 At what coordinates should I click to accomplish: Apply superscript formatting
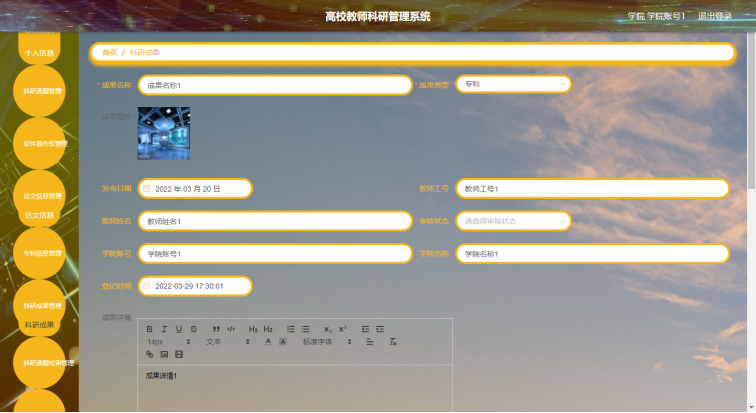[x=343, y=329]
